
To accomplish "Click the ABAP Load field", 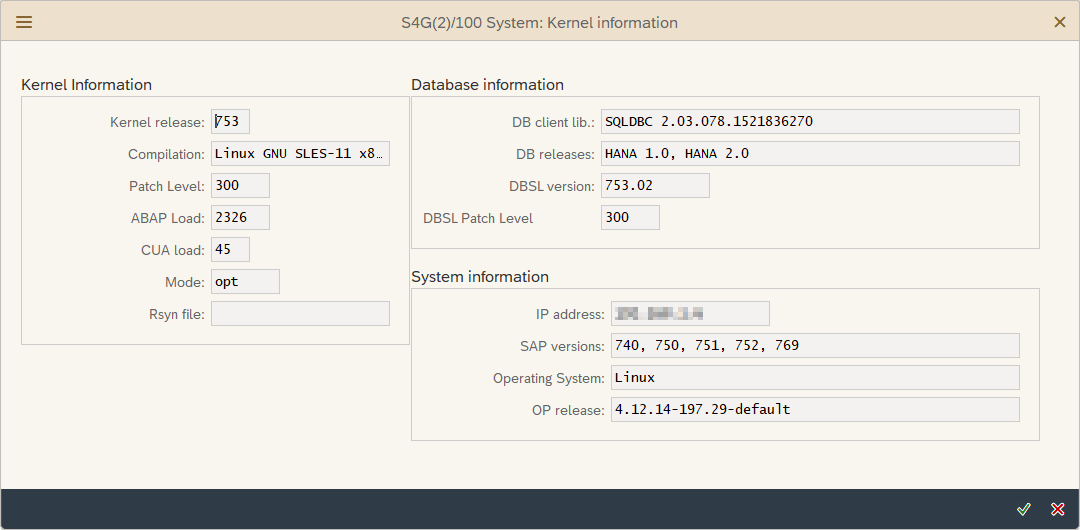I will click(x=240, y=218).
